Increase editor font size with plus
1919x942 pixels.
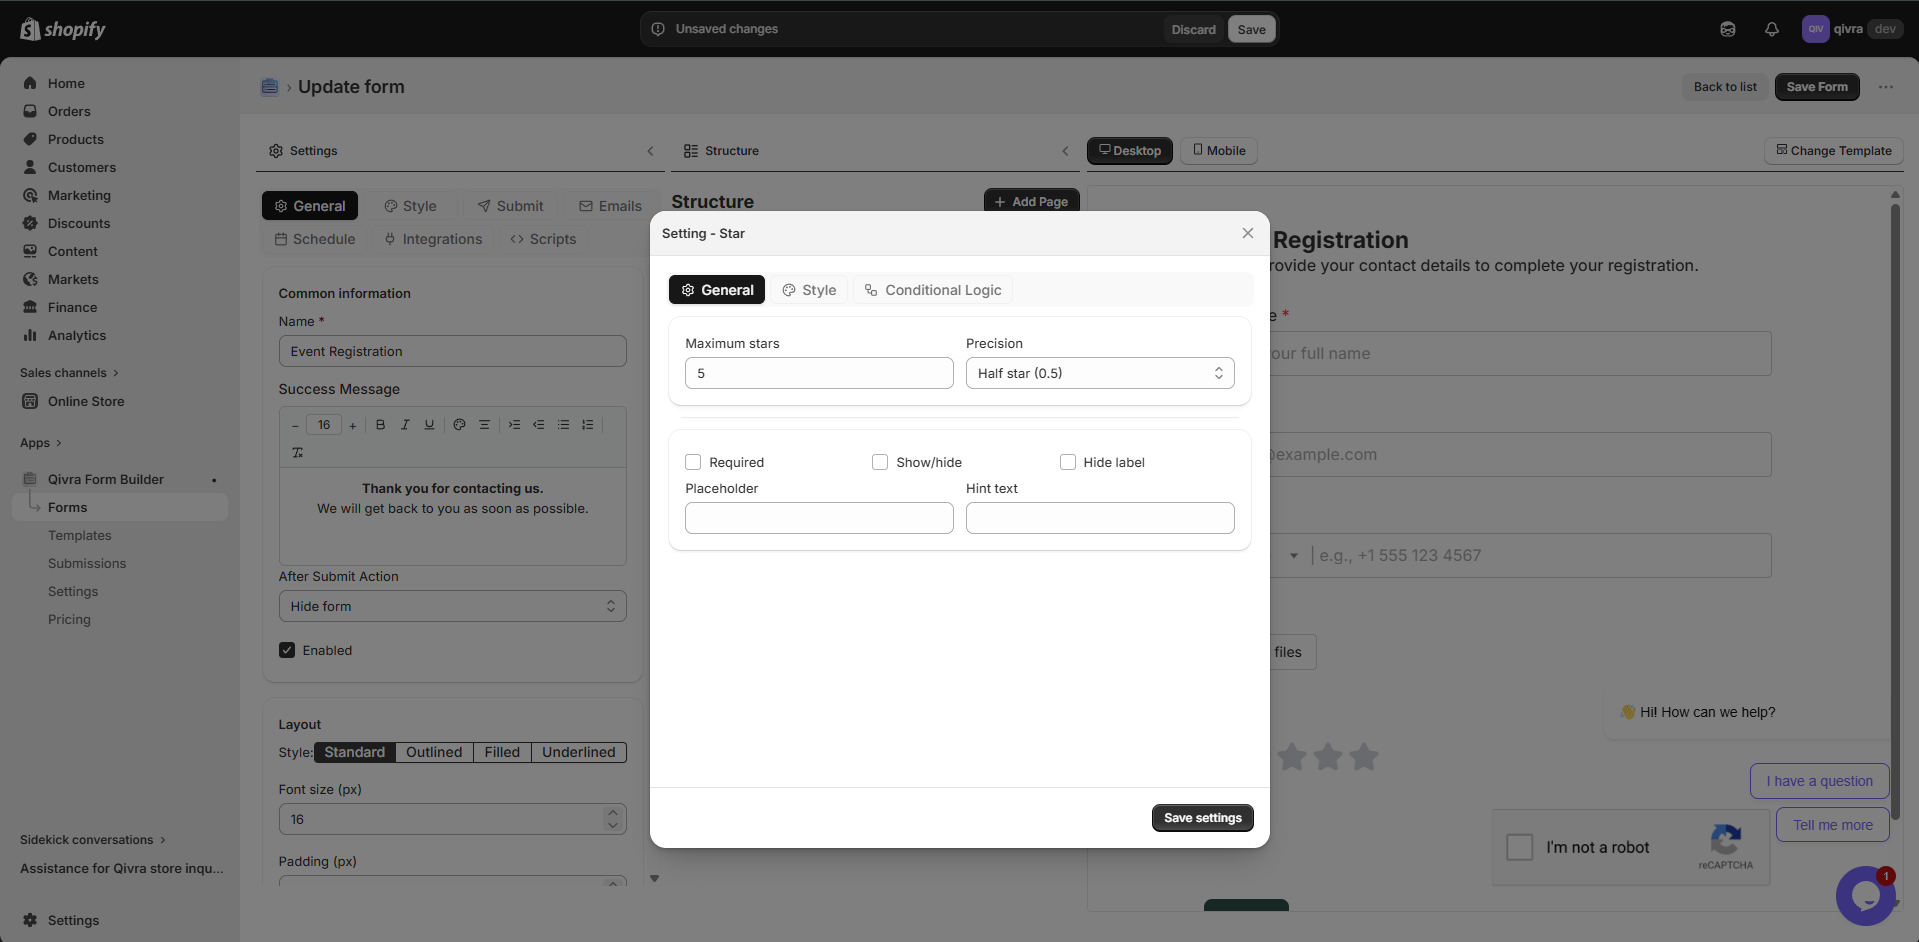[353, 426]
